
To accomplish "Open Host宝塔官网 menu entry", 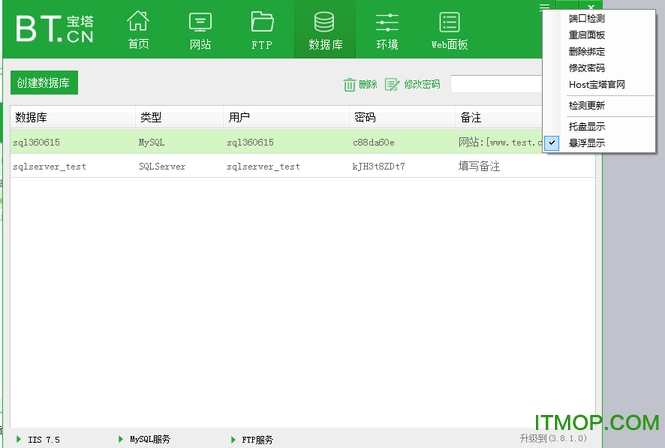I will pyautogui.click(x=597, y=84).
